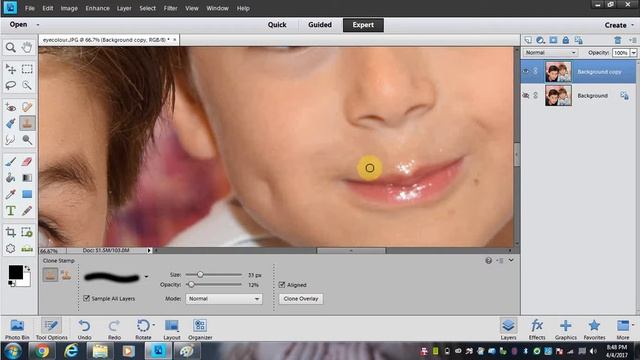Select the Recompose tool
Image resolution: width=640 pixels, height=360 pixels.
[x=27, y=233]
